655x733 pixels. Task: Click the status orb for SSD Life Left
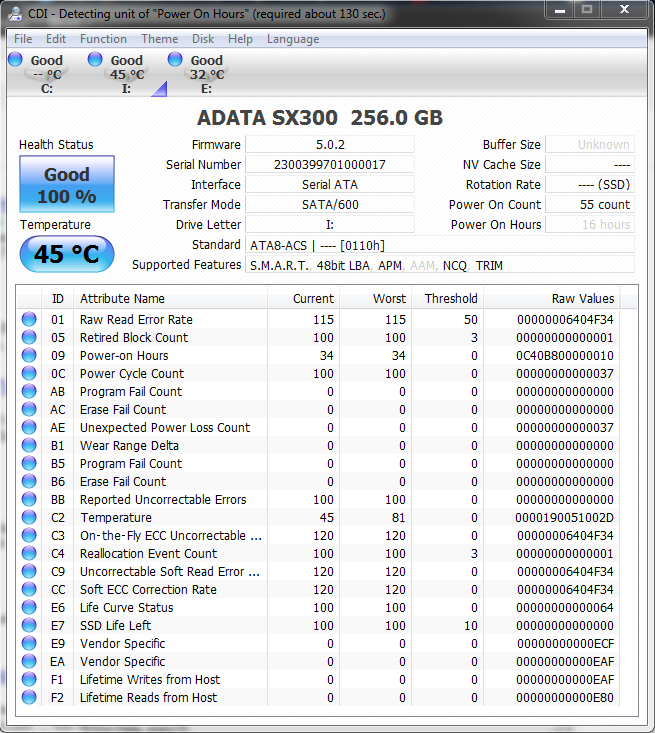coord(29,626)
